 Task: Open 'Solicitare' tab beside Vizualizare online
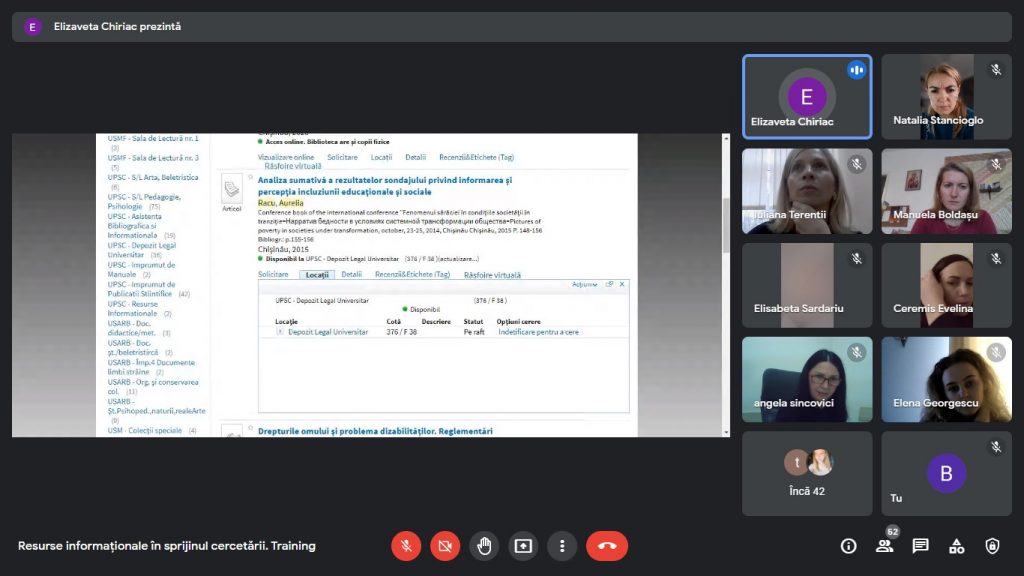pos(342,157)
